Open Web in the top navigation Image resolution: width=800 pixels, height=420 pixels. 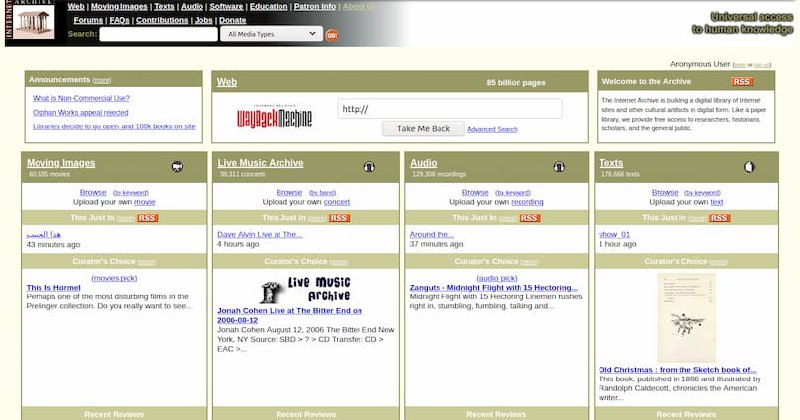click(76, 7)
